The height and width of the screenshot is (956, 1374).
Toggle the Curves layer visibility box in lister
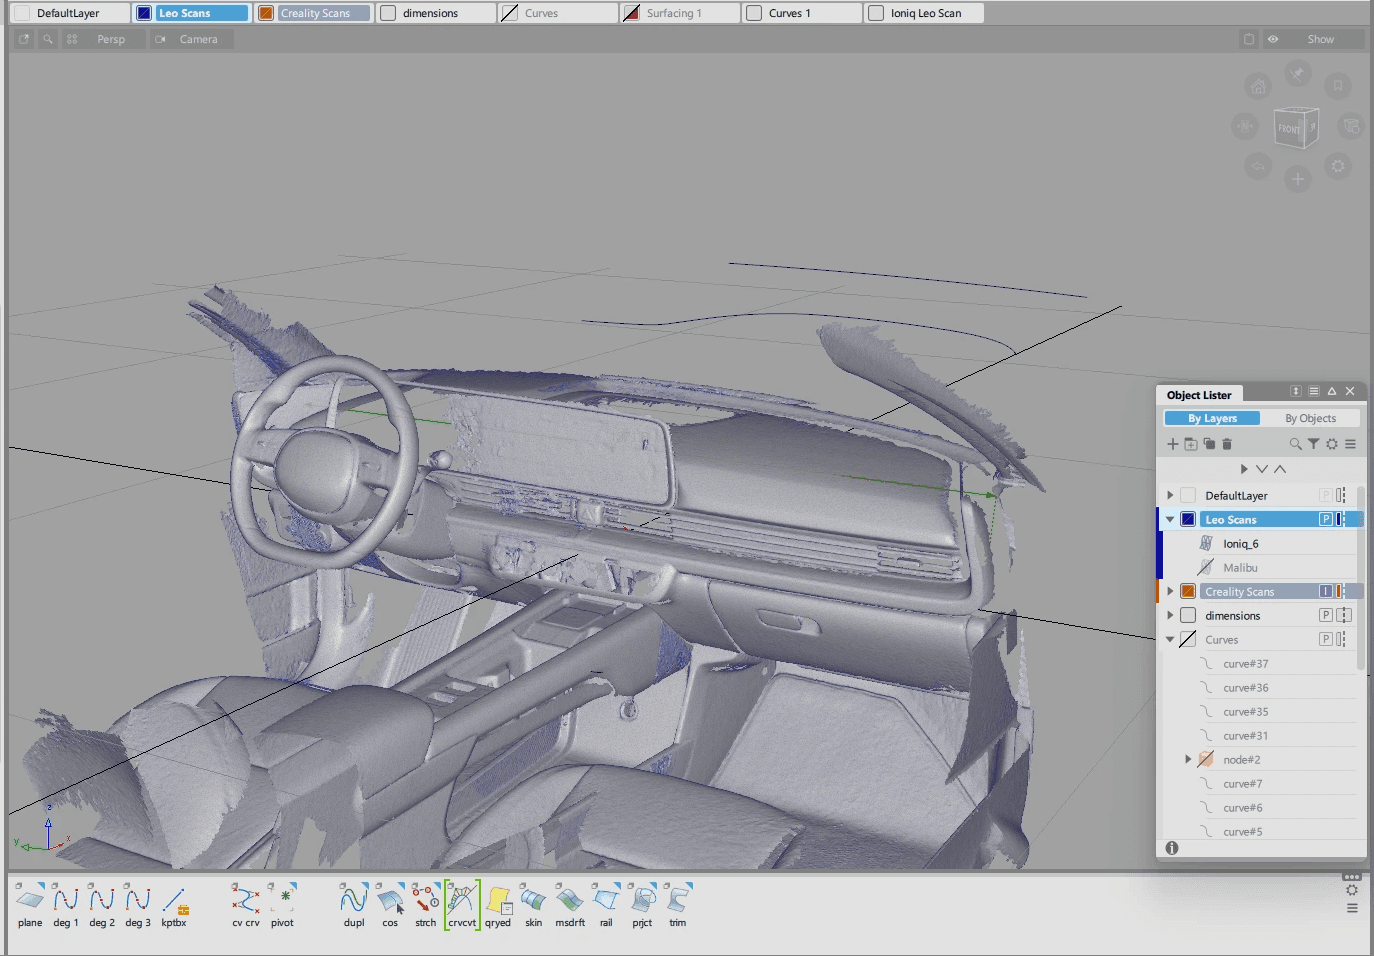pos(1188,640)
